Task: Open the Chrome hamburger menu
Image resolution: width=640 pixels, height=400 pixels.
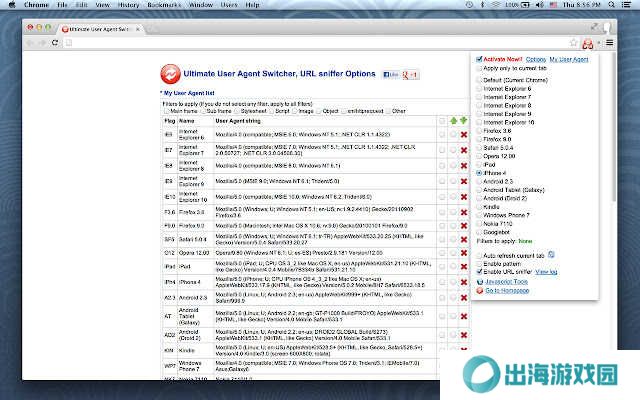Action: point(609,42)
